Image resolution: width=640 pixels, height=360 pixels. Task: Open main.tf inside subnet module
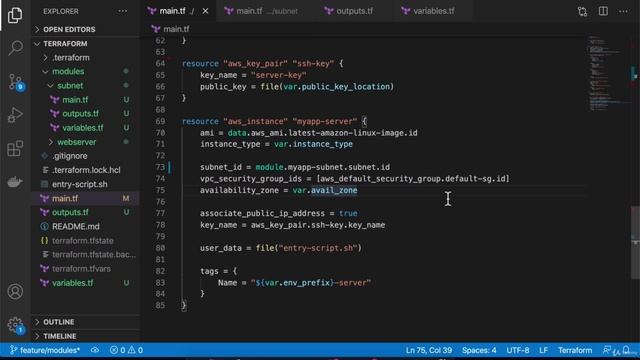point(85,100)
